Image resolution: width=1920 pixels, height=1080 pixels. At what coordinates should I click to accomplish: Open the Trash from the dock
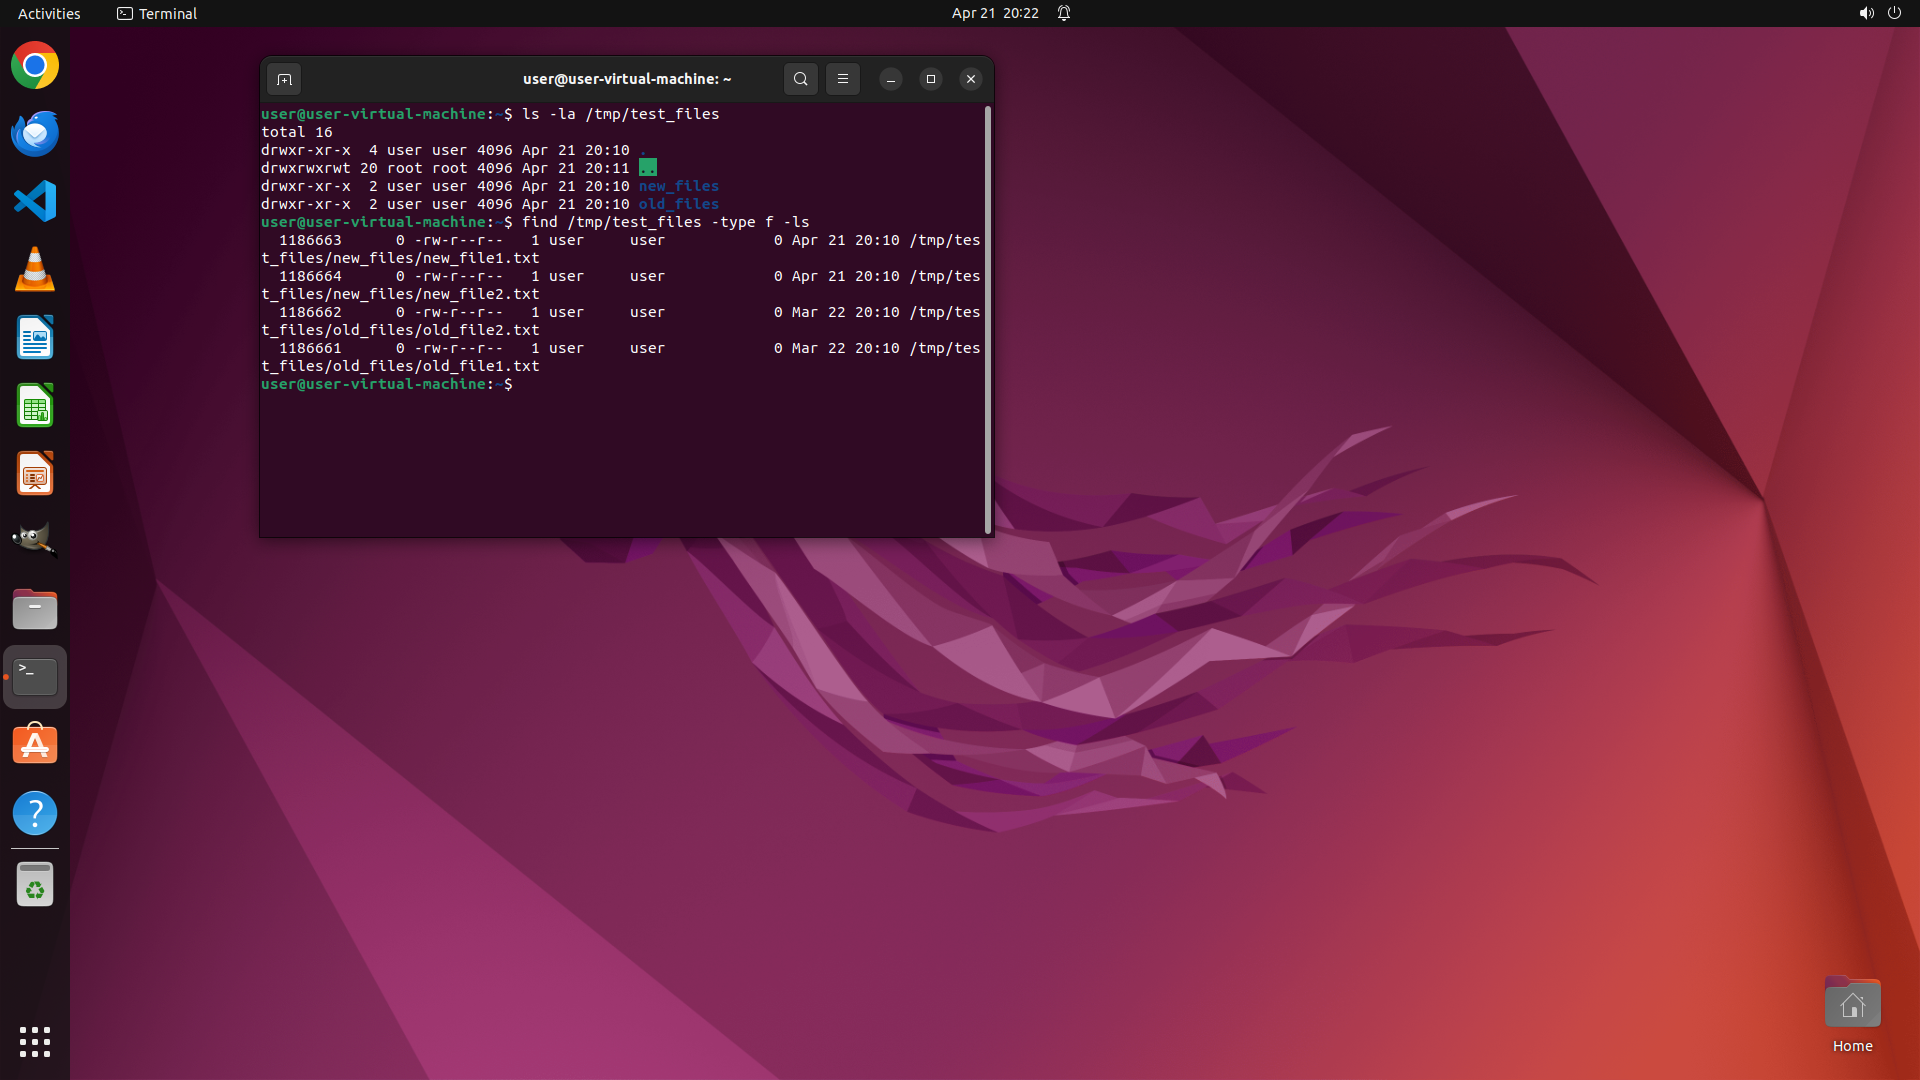pos(35,885)
